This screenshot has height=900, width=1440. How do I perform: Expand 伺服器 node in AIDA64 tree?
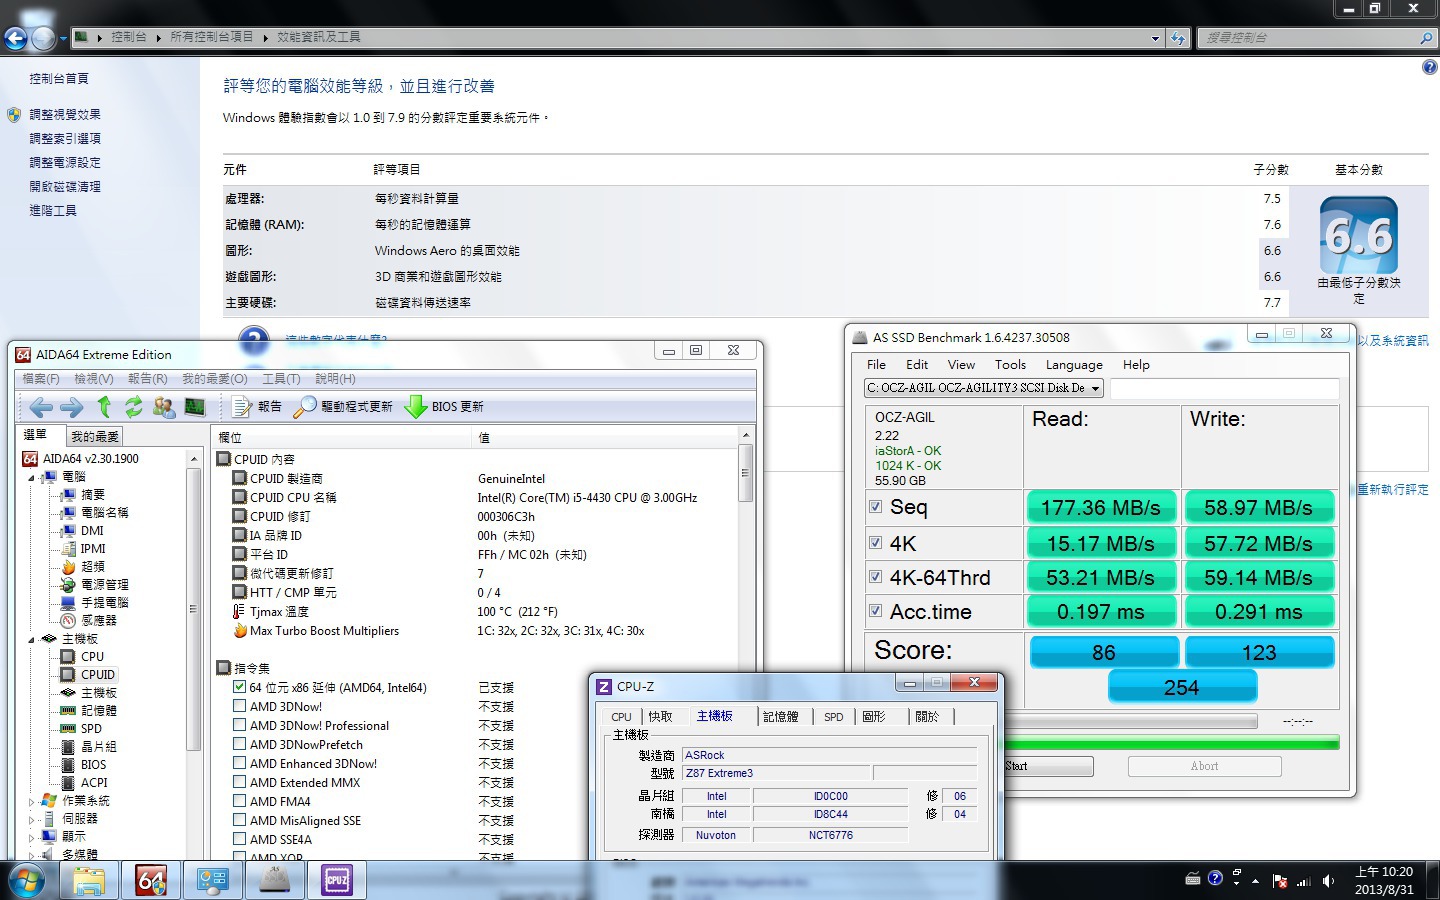[31, 819]
